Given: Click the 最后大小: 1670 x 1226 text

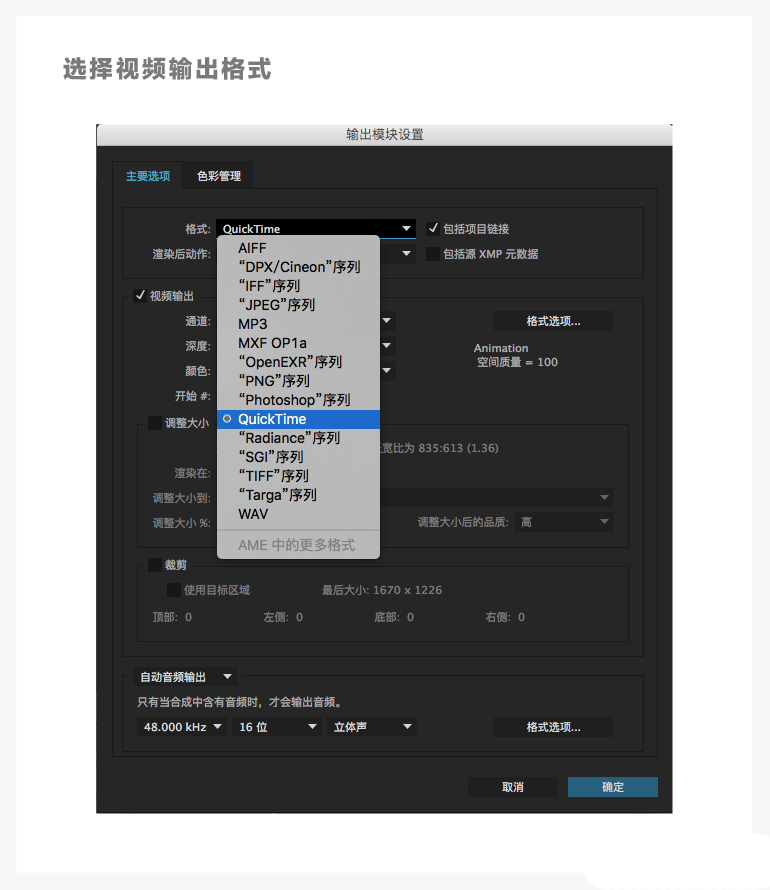Looking at the screenshot, I should pyautogui.click(x=382, y=590).
